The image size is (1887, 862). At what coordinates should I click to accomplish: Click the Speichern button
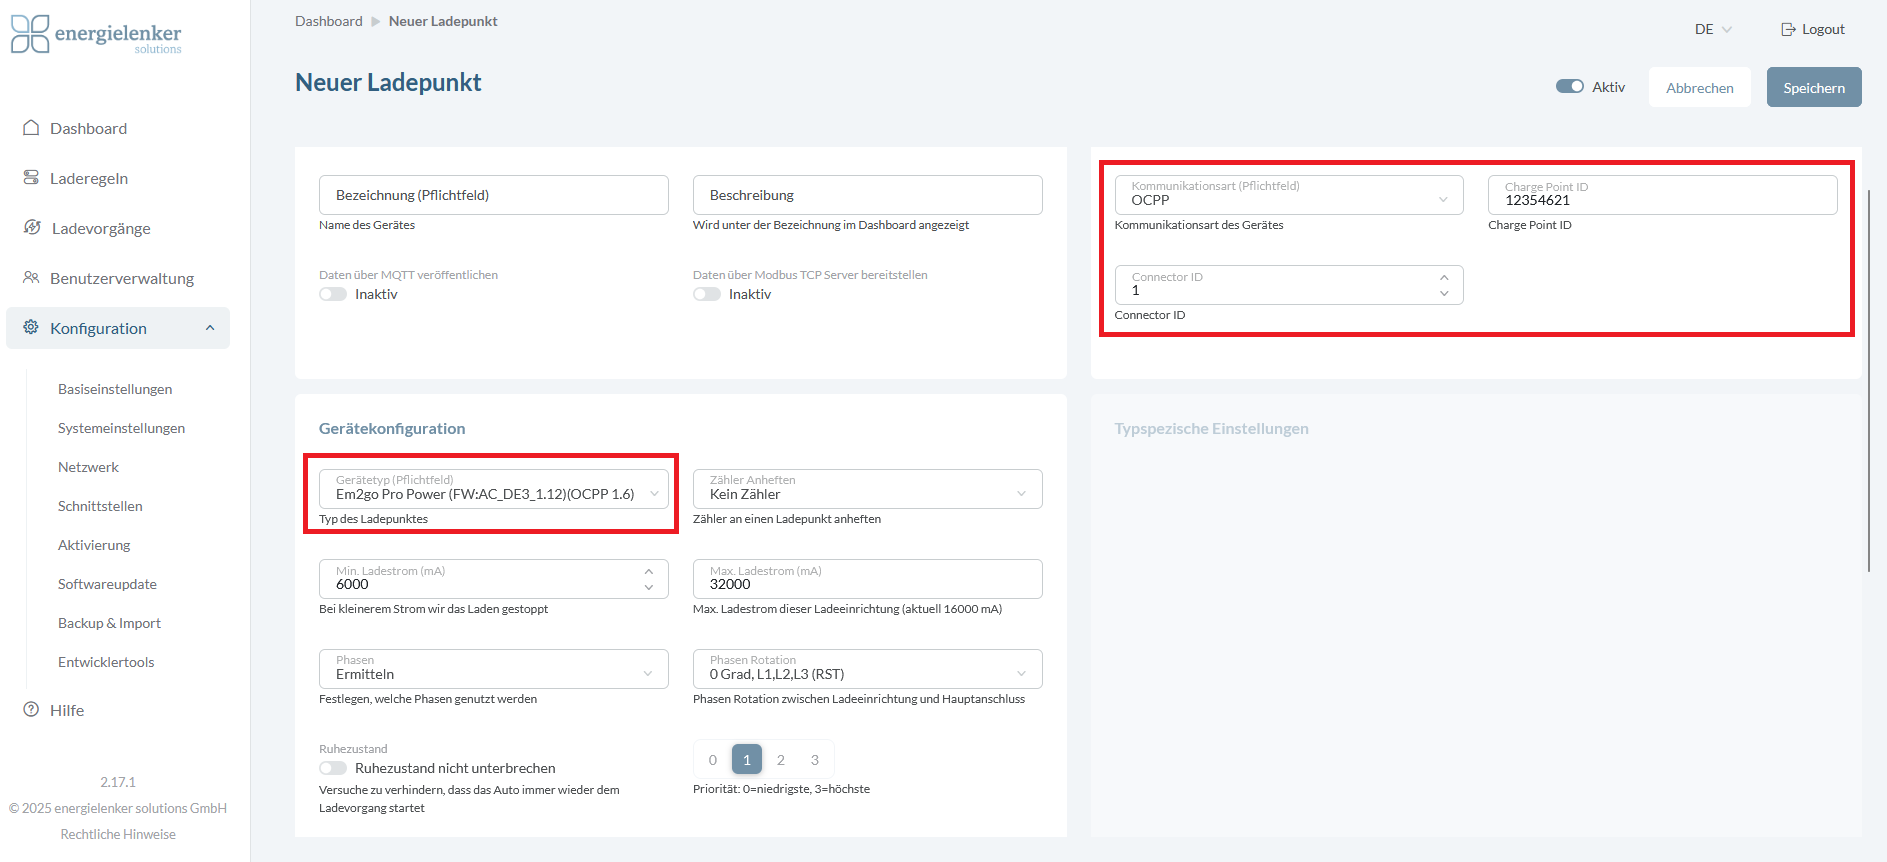pos(1814,87)
